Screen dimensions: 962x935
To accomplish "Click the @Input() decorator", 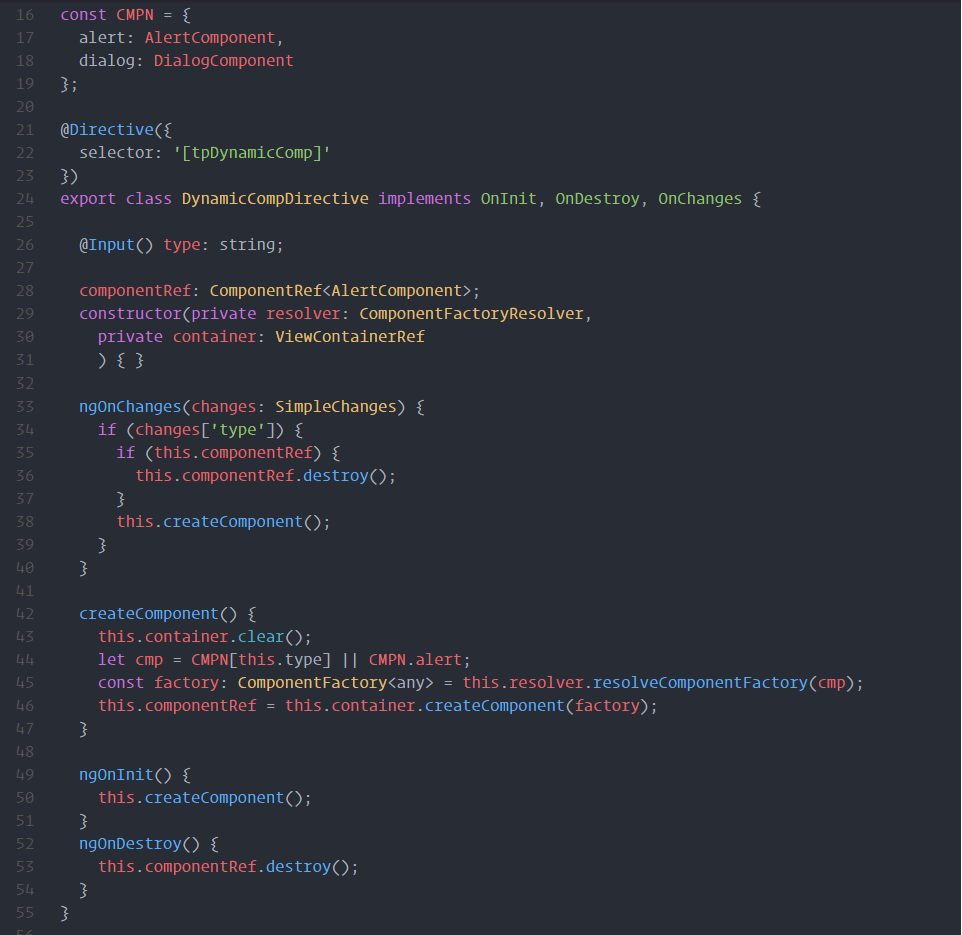I will (x=116, y=245).
